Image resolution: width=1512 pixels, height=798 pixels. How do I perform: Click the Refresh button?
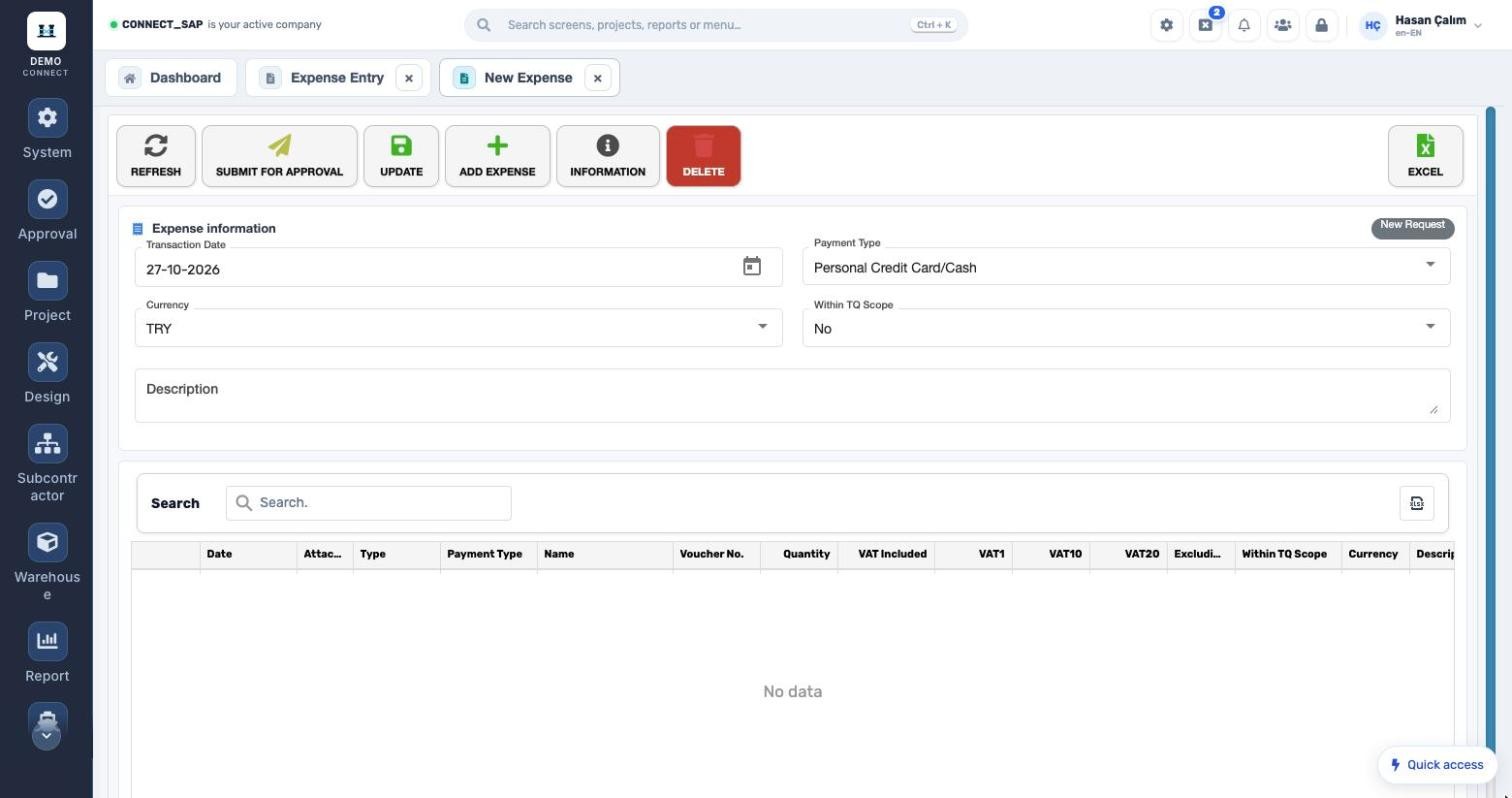tap(156, 156)
